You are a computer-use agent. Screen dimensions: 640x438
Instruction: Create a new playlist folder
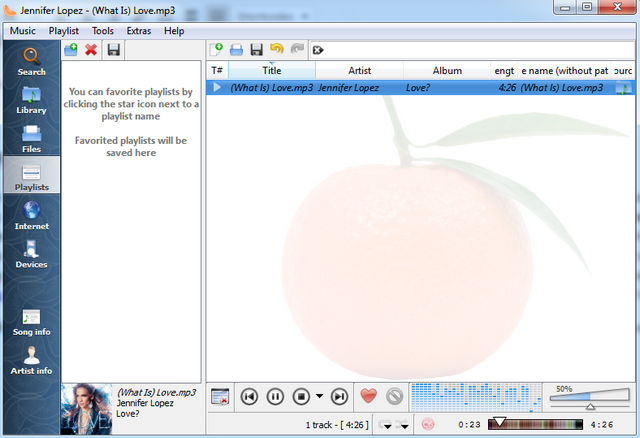[71, 50]
